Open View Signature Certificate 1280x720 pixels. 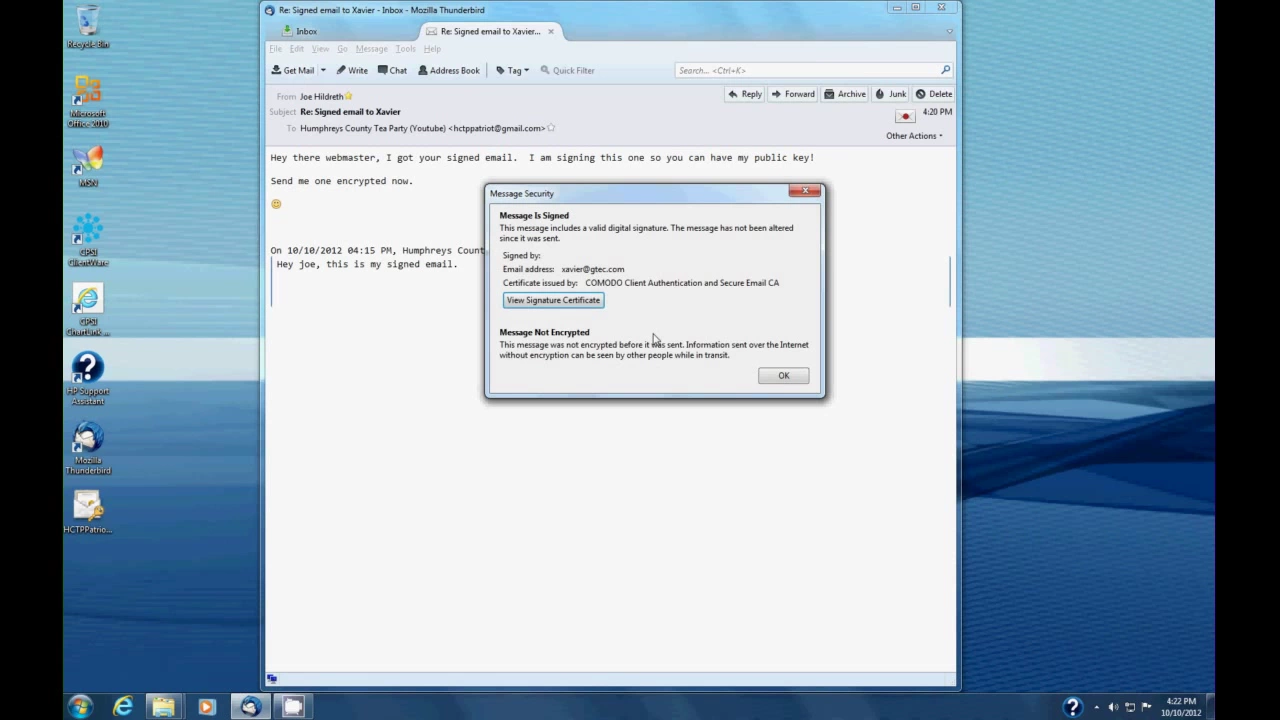(x=553, y=300)
